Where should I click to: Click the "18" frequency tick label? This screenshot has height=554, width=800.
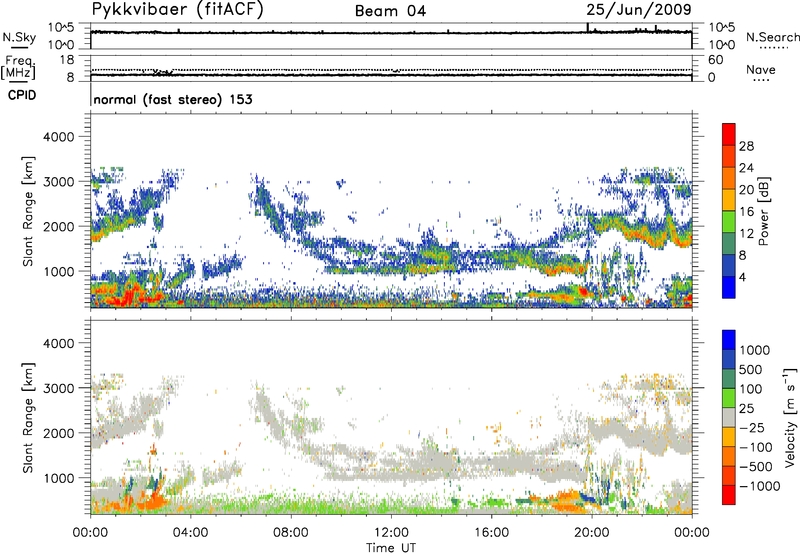pos(67,60)
